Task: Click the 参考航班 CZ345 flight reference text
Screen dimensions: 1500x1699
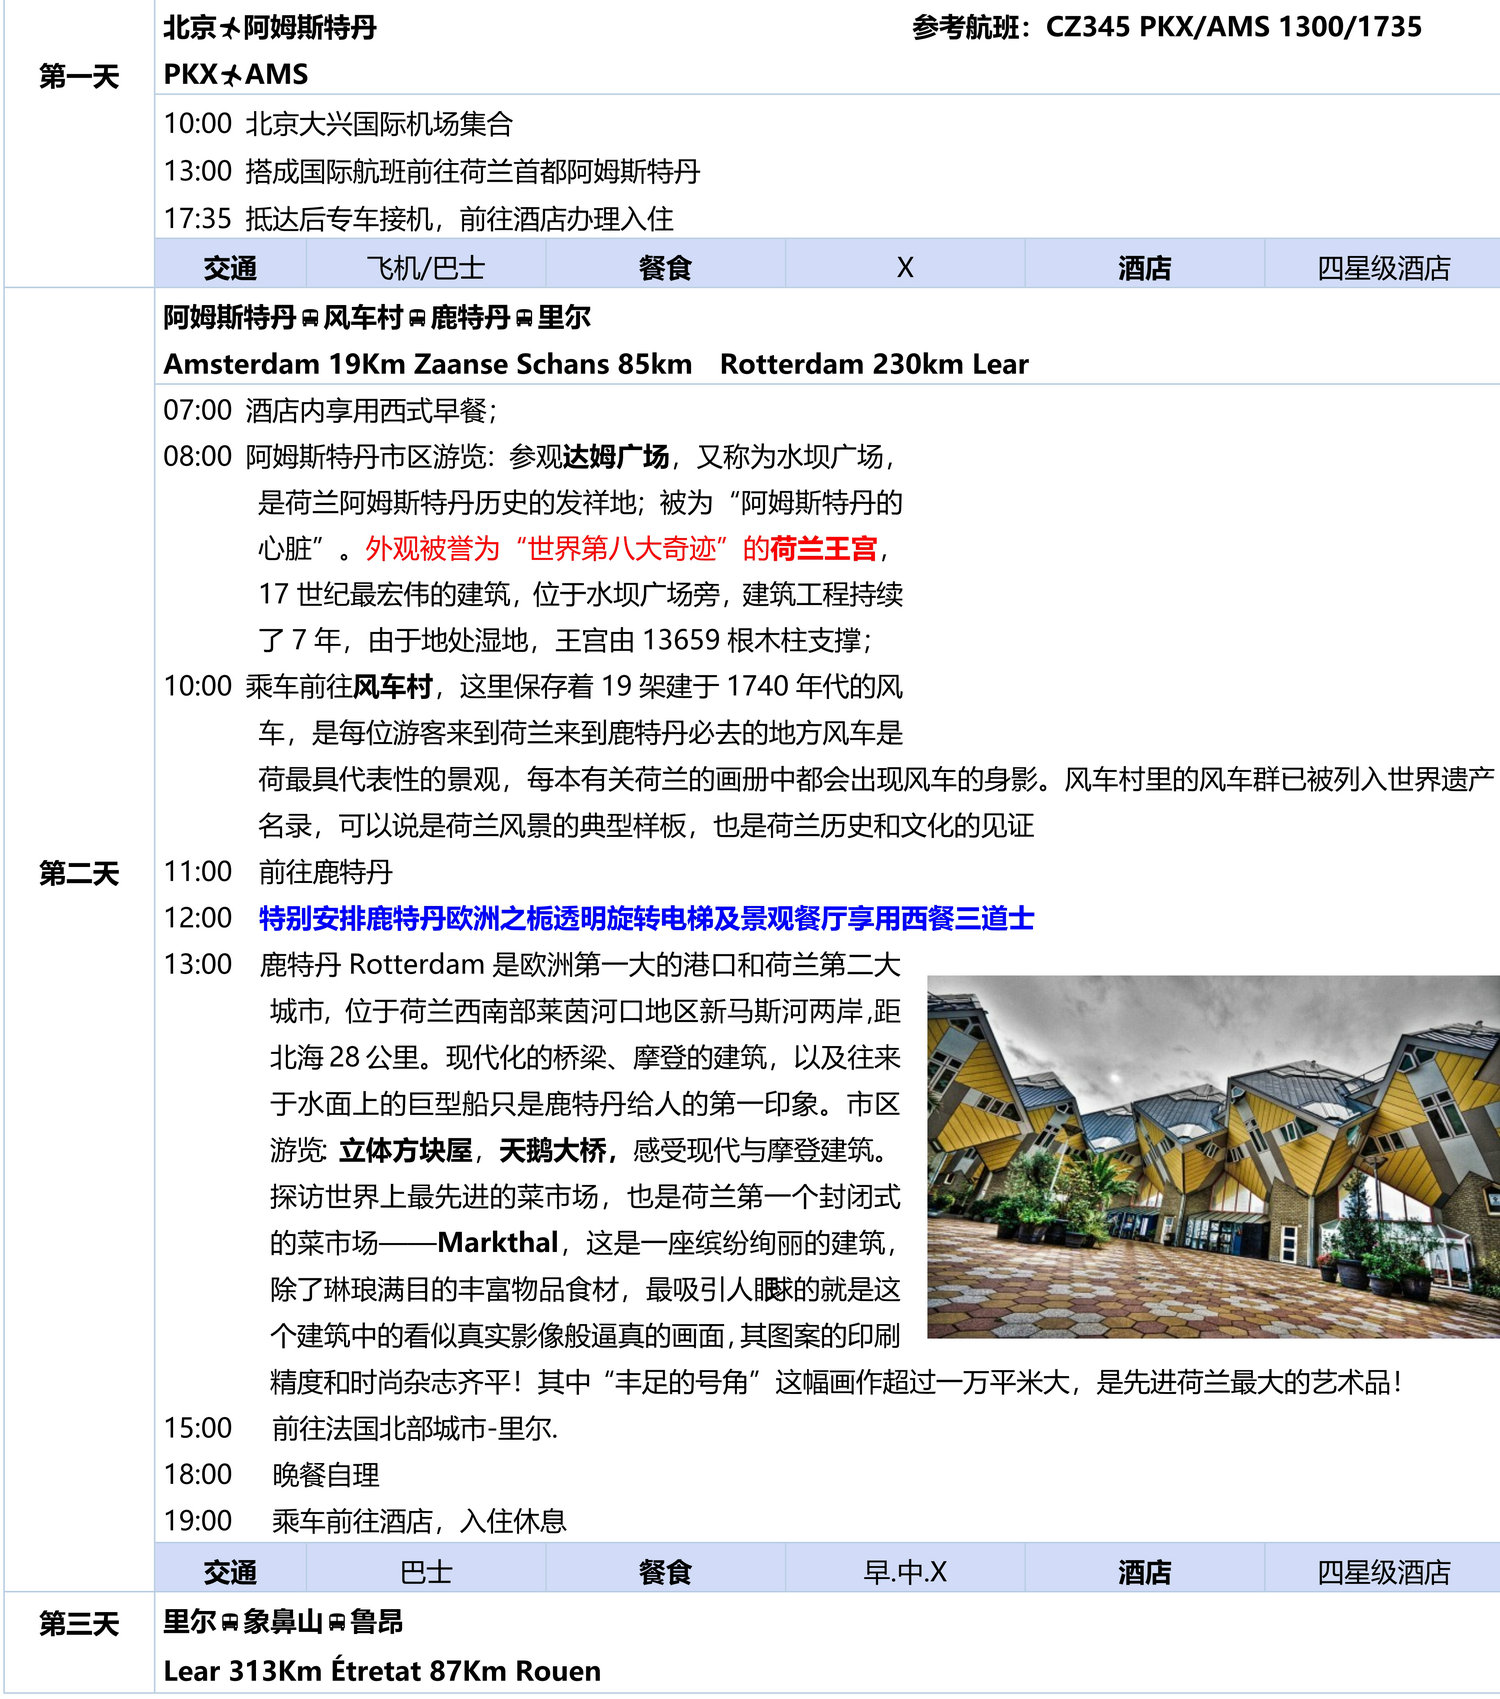Action: click(1166, 28)
